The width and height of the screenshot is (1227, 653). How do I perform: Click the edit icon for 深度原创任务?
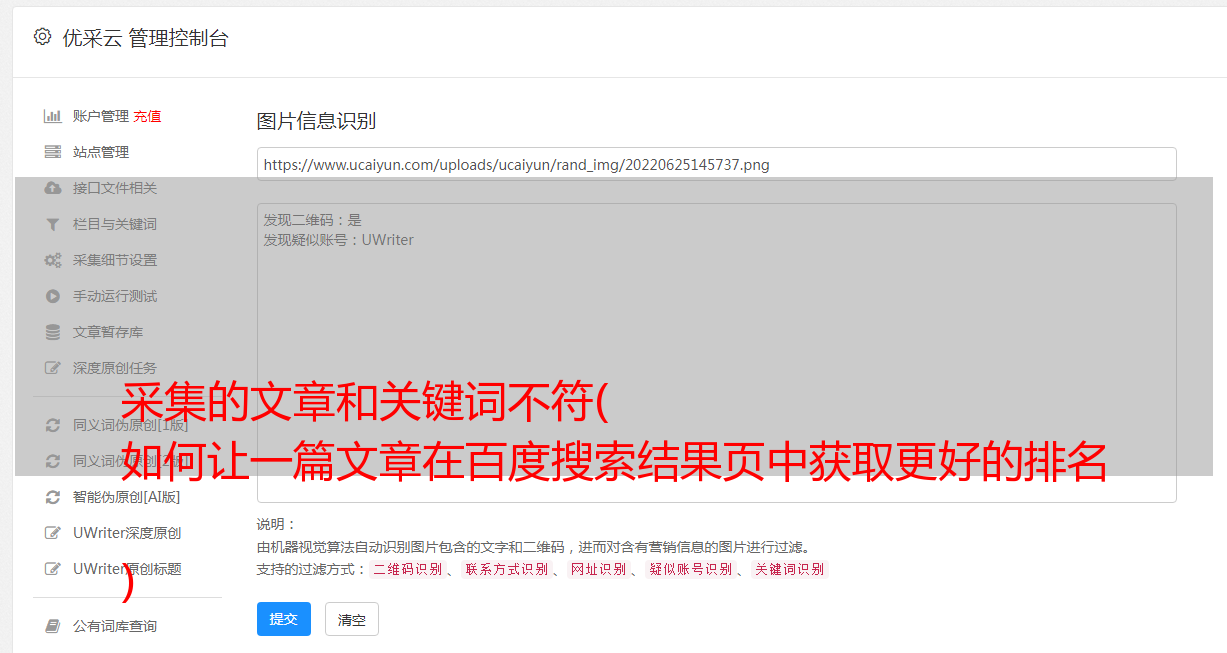[x=53, y=368]
